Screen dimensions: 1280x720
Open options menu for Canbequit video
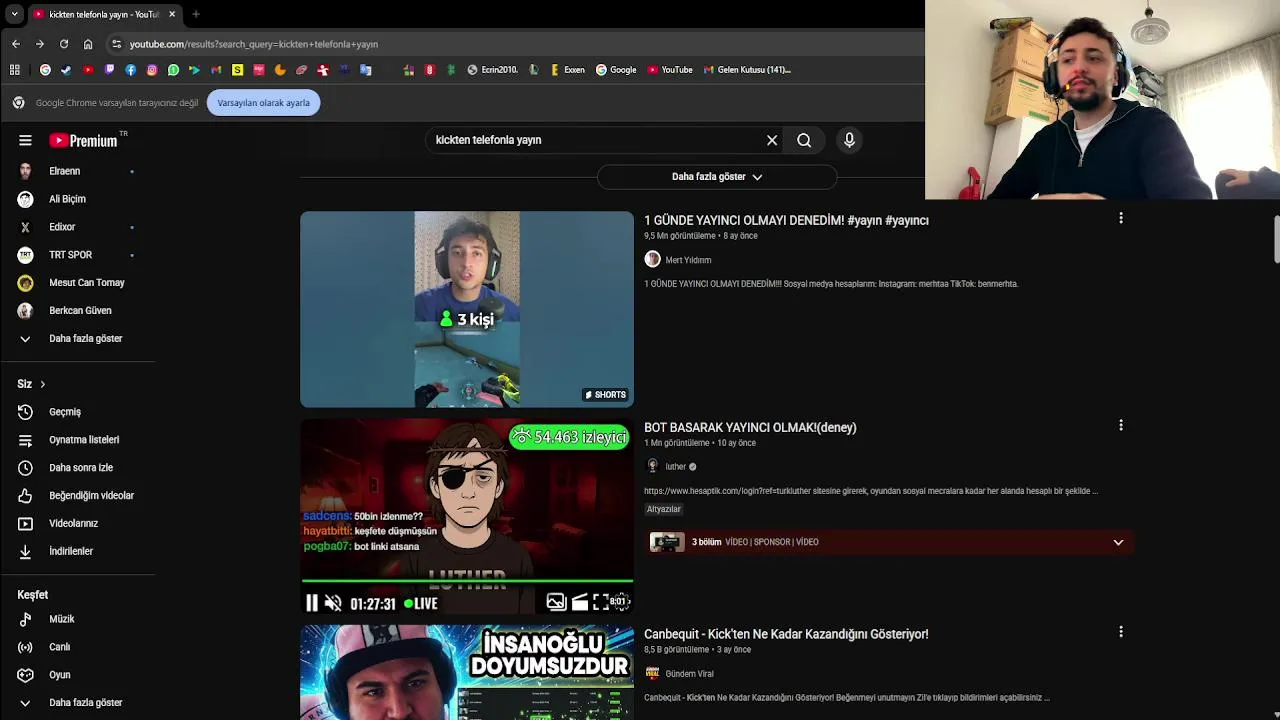(x=1121, y=632)
